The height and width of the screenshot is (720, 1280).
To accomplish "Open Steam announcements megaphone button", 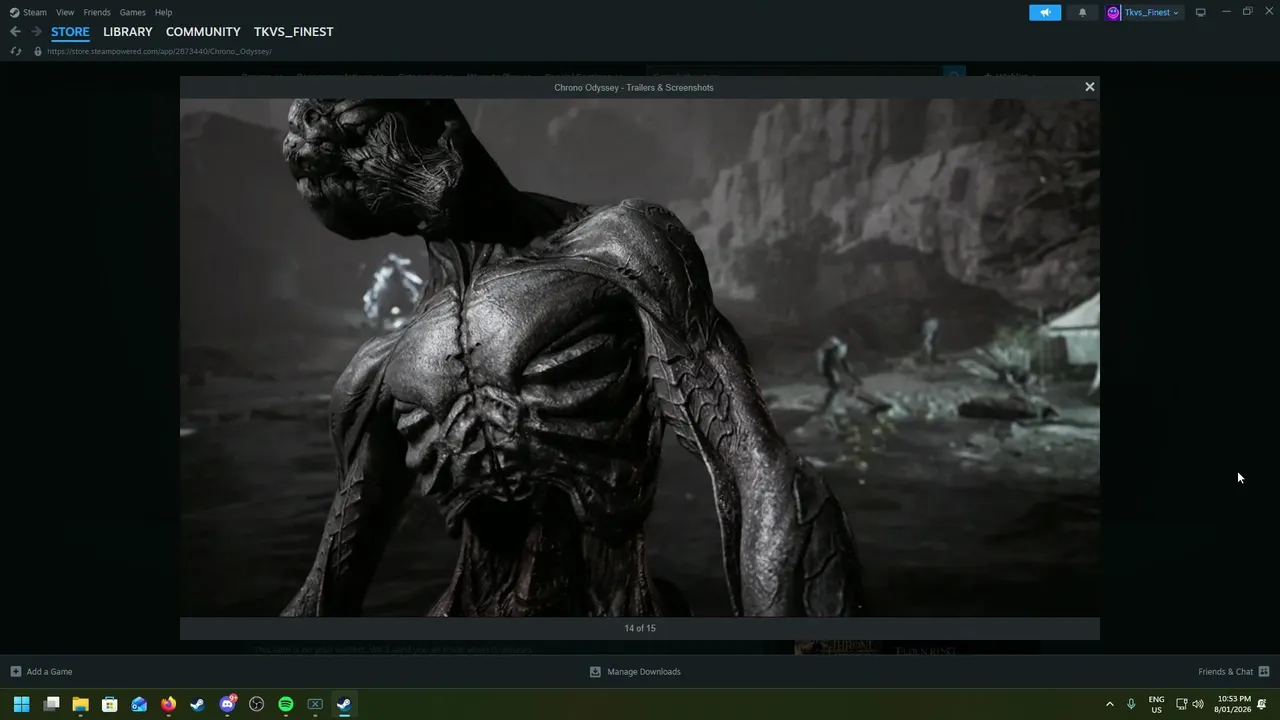I will tap(1045, 12).
